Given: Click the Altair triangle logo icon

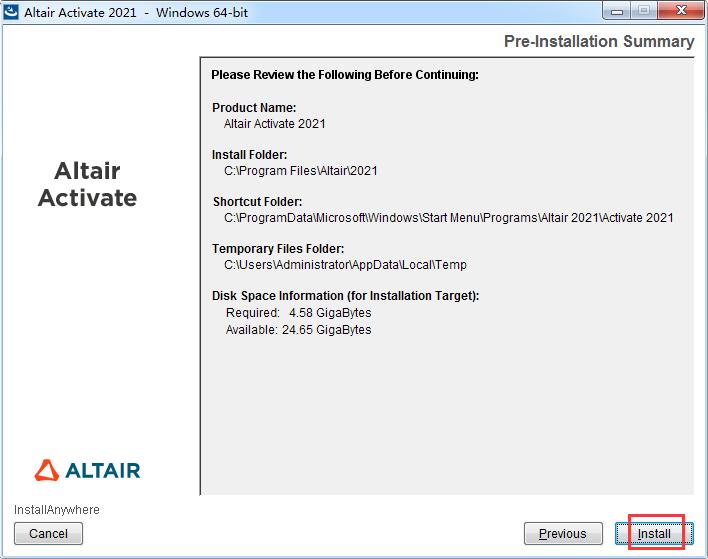Looking at the screenshot, I should [48, 470].
